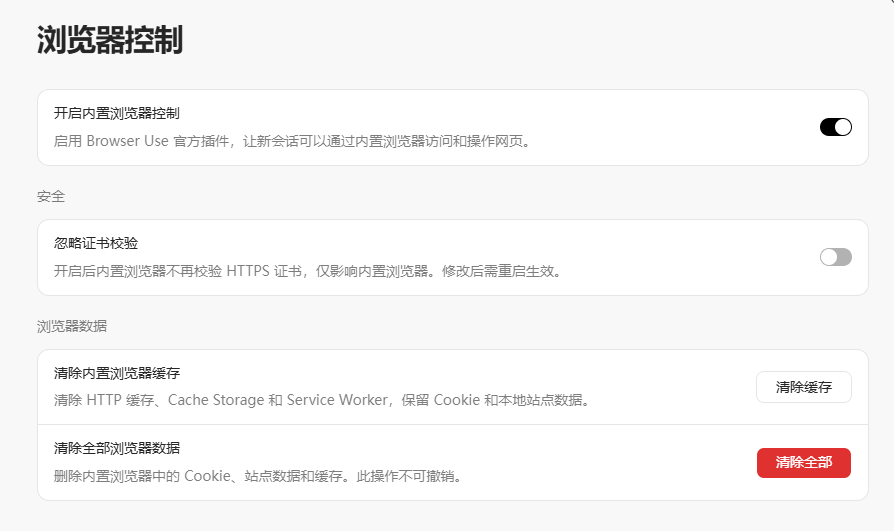Click the 清除缓存 button
The image size is (894, 531).
[804, 387]
